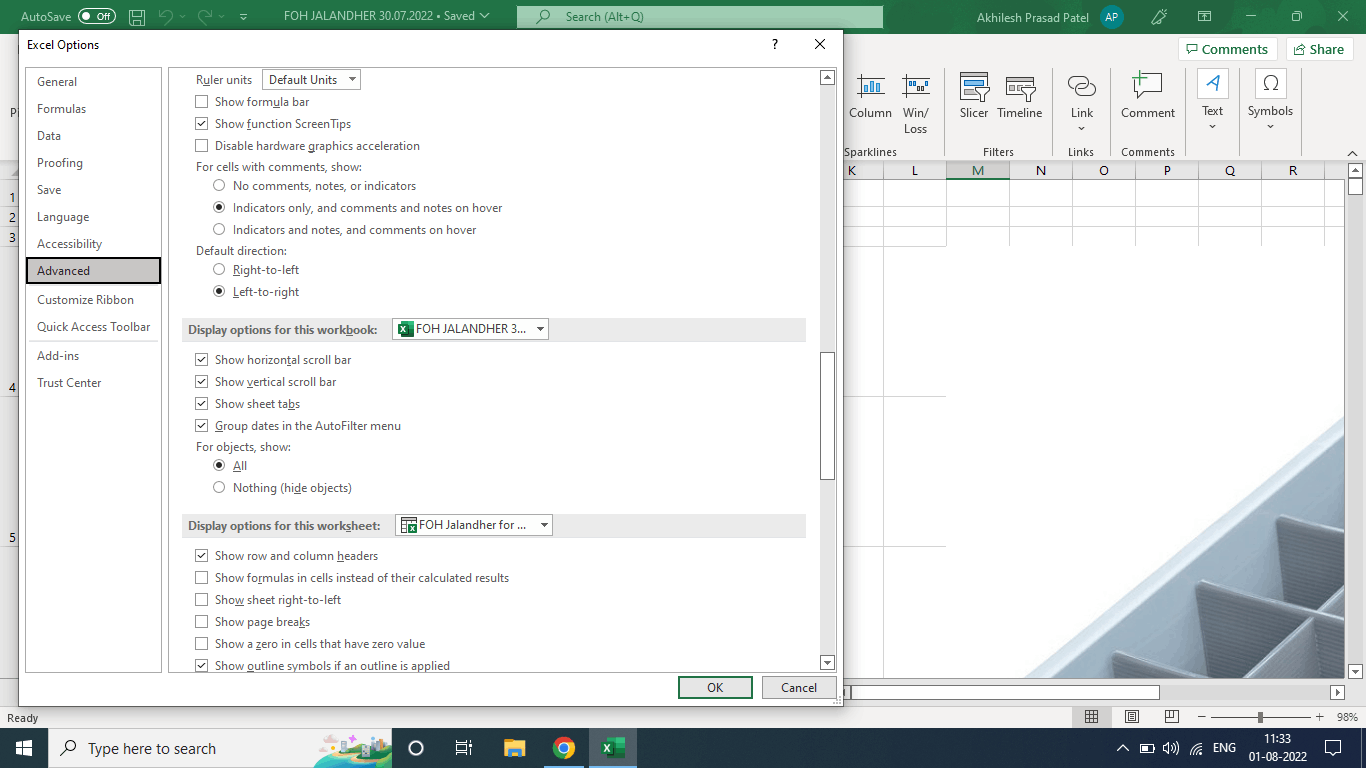Image resolution: width=1366 pixels, height=768 pixels.
Task: Uncheck Show function ScreenTips
Action: click(x=202, y=124)
